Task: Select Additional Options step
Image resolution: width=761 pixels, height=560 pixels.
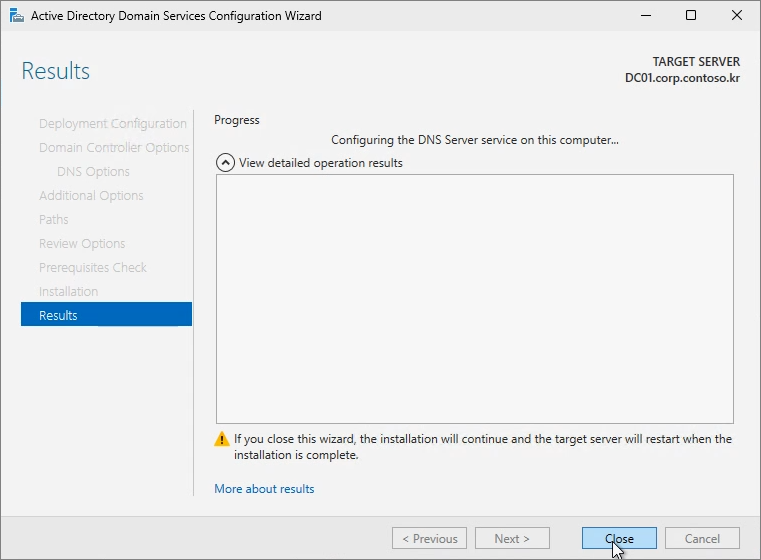Action: pos(91,196)
